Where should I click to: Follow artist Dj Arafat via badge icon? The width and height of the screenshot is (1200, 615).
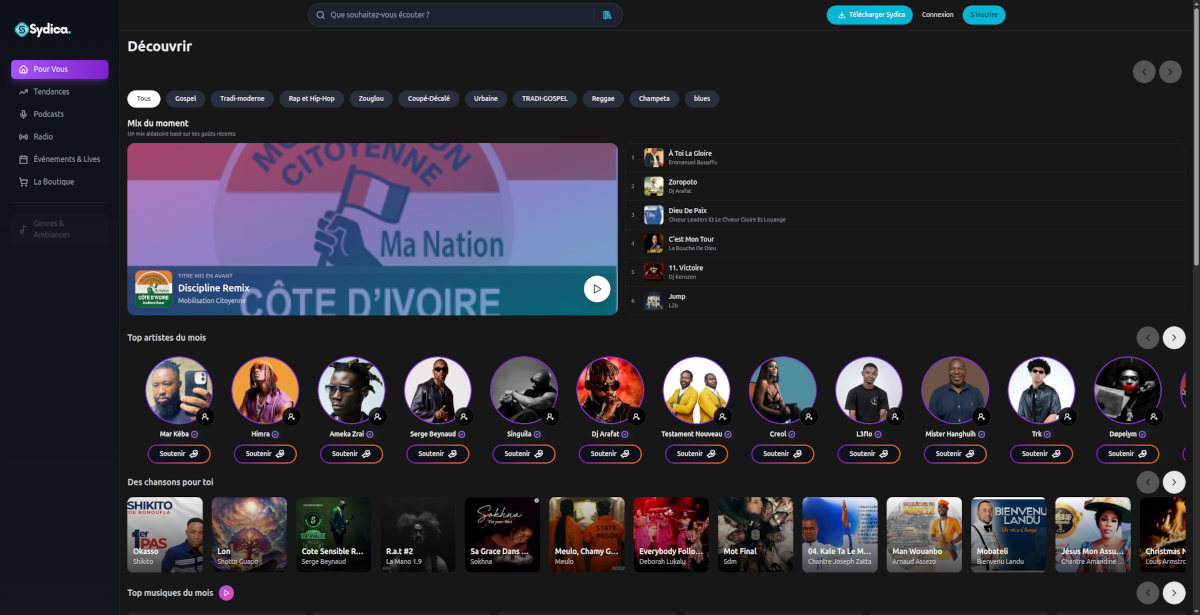click(636, 415)
